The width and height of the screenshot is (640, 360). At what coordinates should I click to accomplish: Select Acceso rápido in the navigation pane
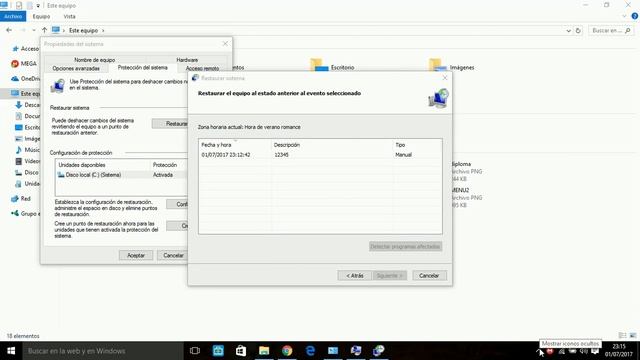25,49
